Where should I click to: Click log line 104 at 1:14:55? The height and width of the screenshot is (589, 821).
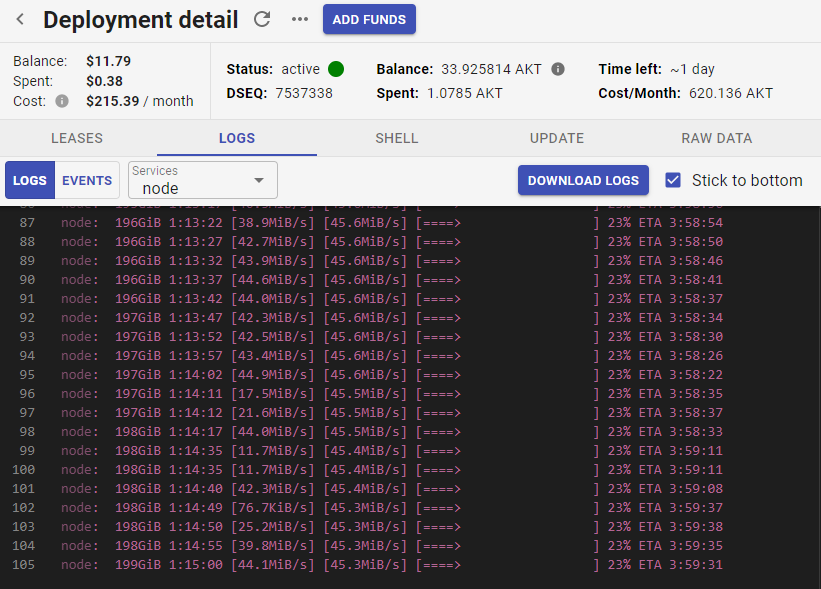410,546
